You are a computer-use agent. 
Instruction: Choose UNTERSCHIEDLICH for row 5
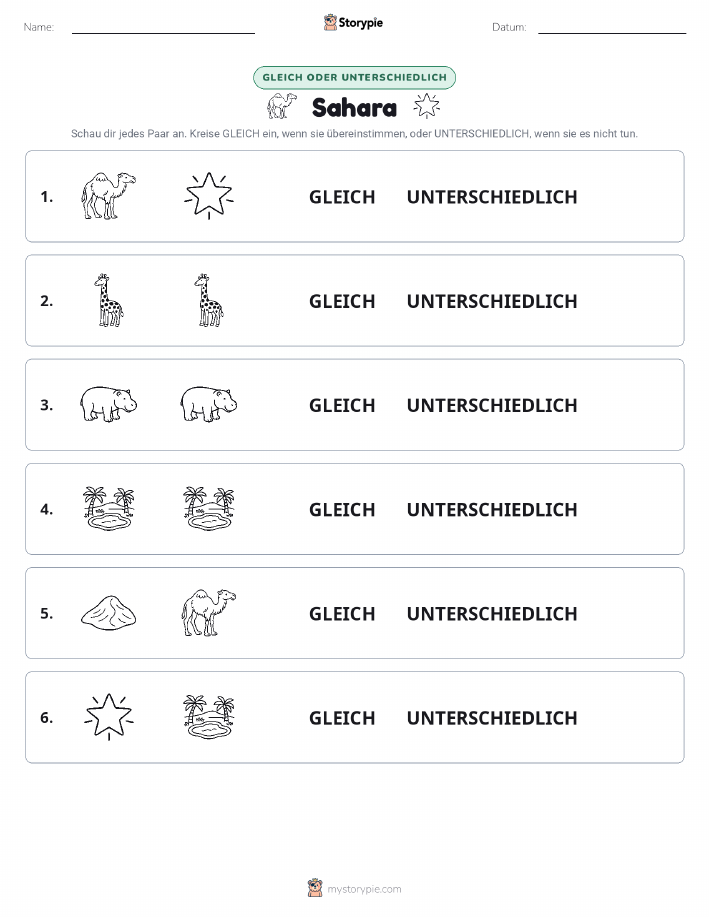[x=492, y=613]
